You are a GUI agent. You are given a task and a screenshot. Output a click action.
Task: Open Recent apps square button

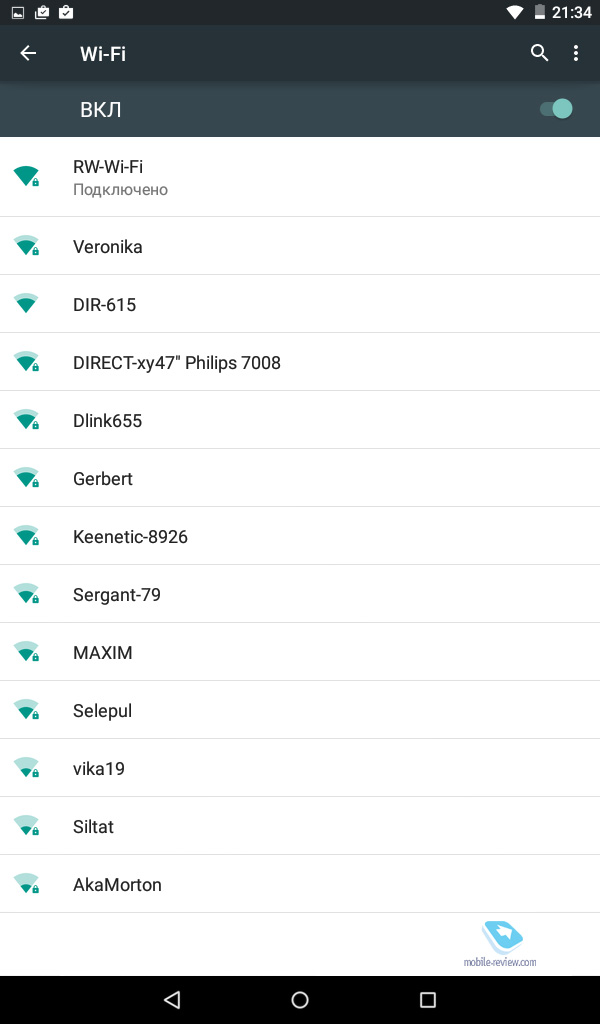point(428,999)
